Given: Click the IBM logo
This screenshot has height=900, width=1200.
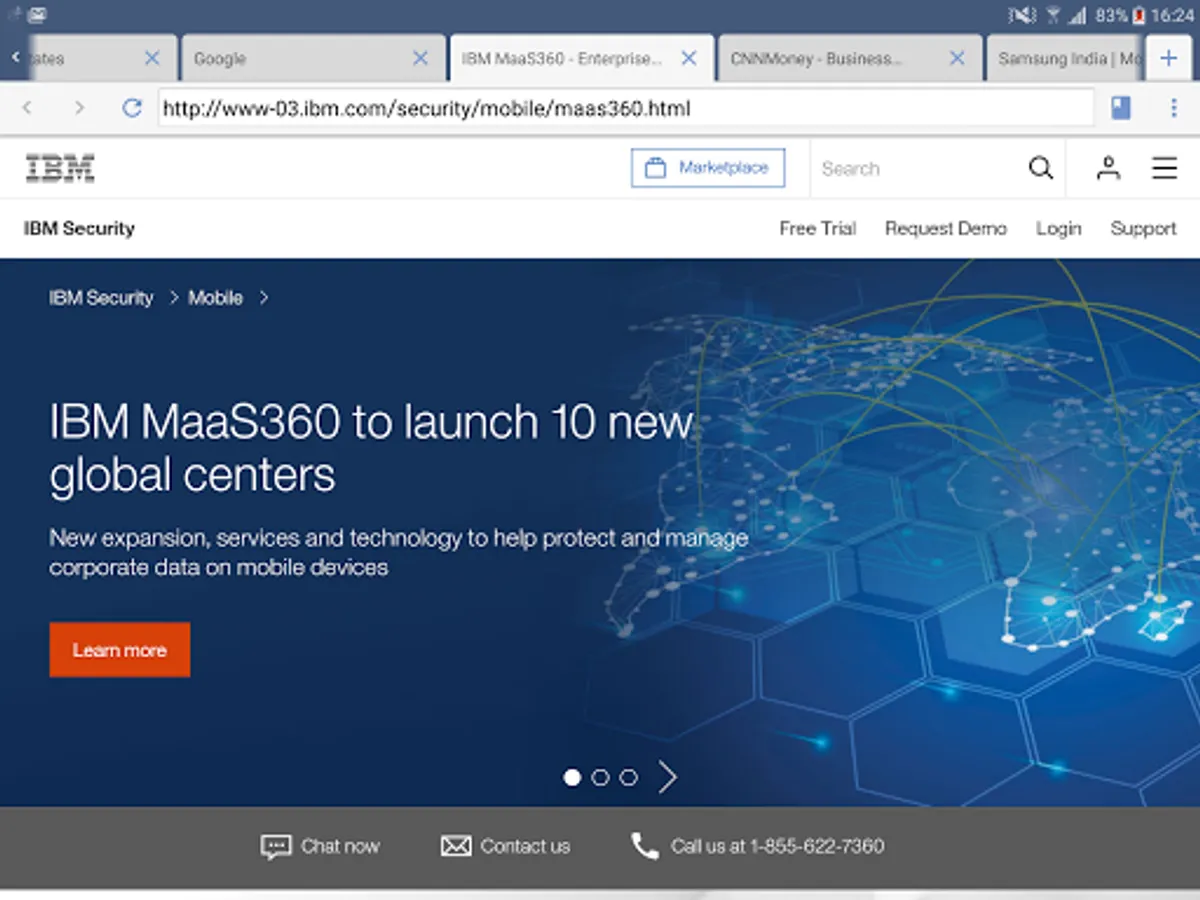Looking at the screenshot, I should coord(60,168).
